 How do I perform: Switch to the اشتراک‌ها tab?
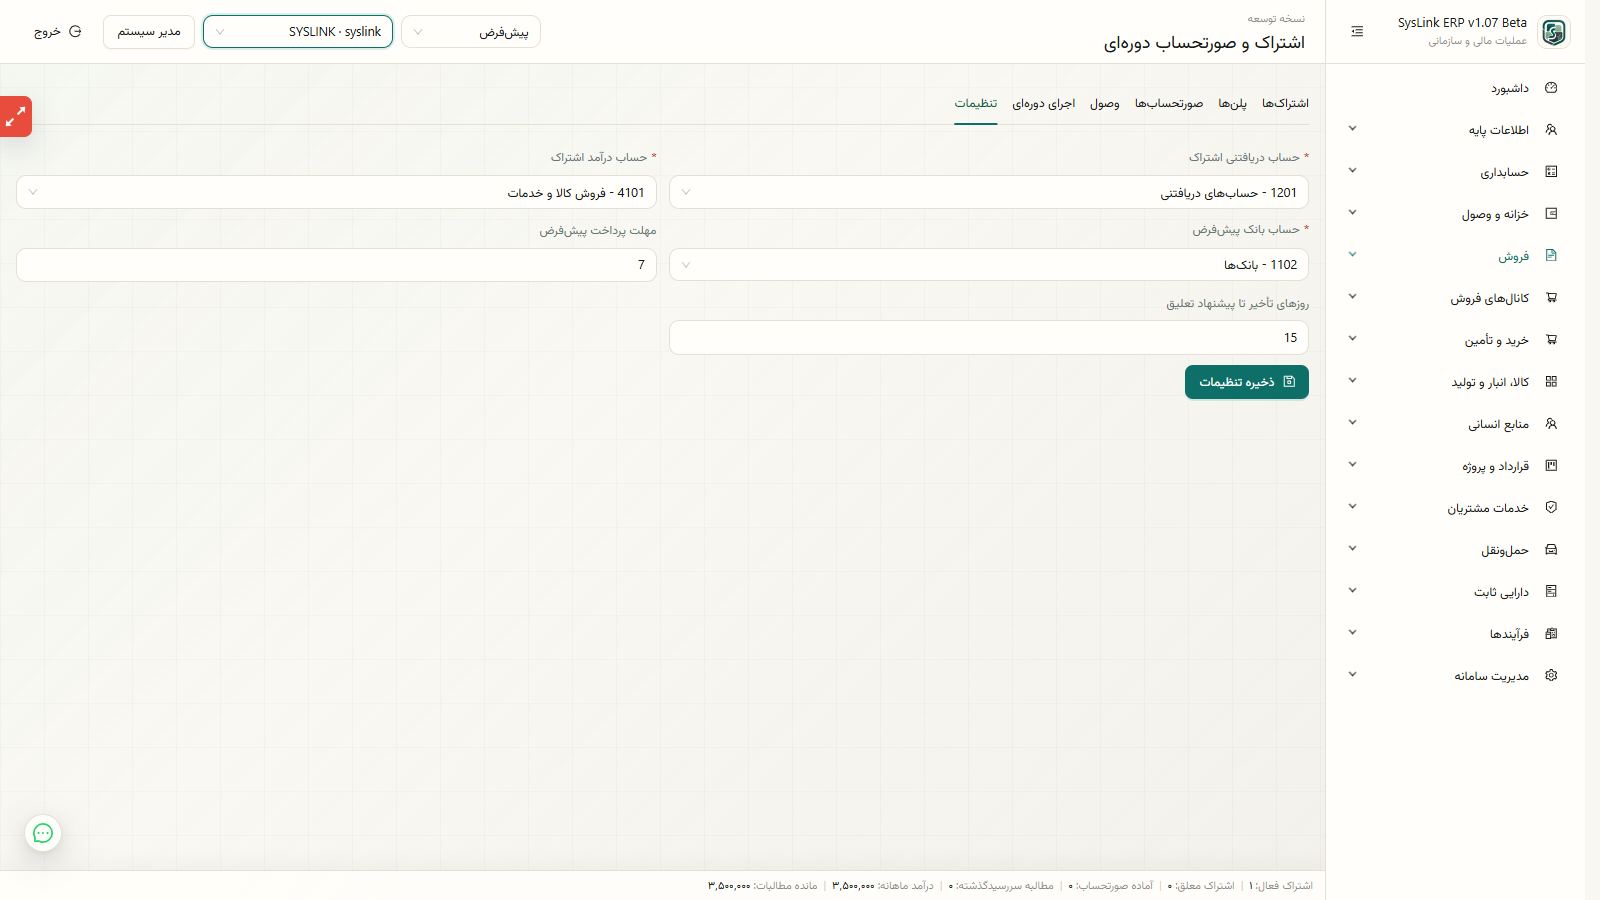(x=1285, y=103)
